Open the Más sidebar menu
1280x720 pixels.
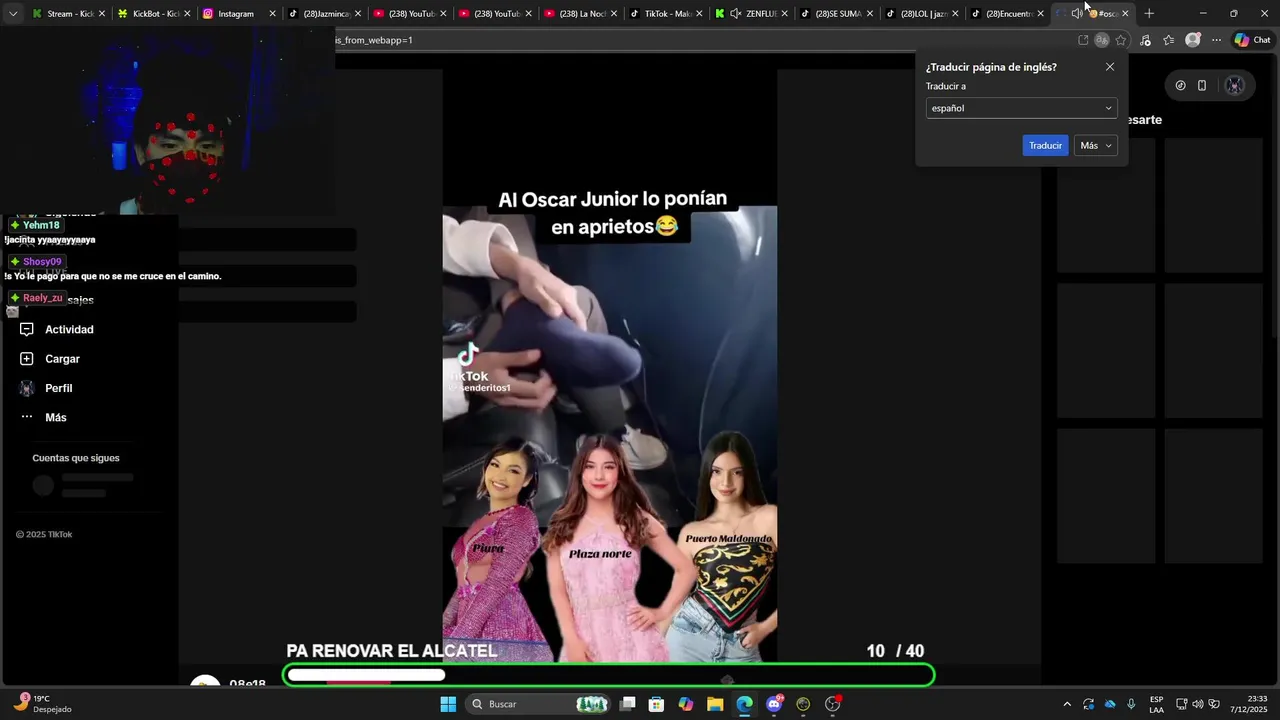pyautogui.click(x=55, y=417)
